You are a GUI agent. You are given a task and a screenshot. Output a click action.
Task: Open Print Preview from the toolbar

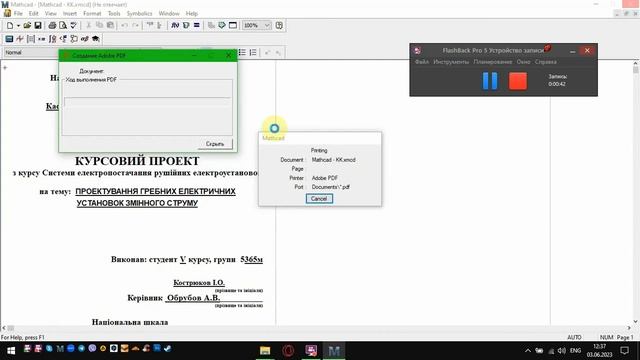click(63, 25)
